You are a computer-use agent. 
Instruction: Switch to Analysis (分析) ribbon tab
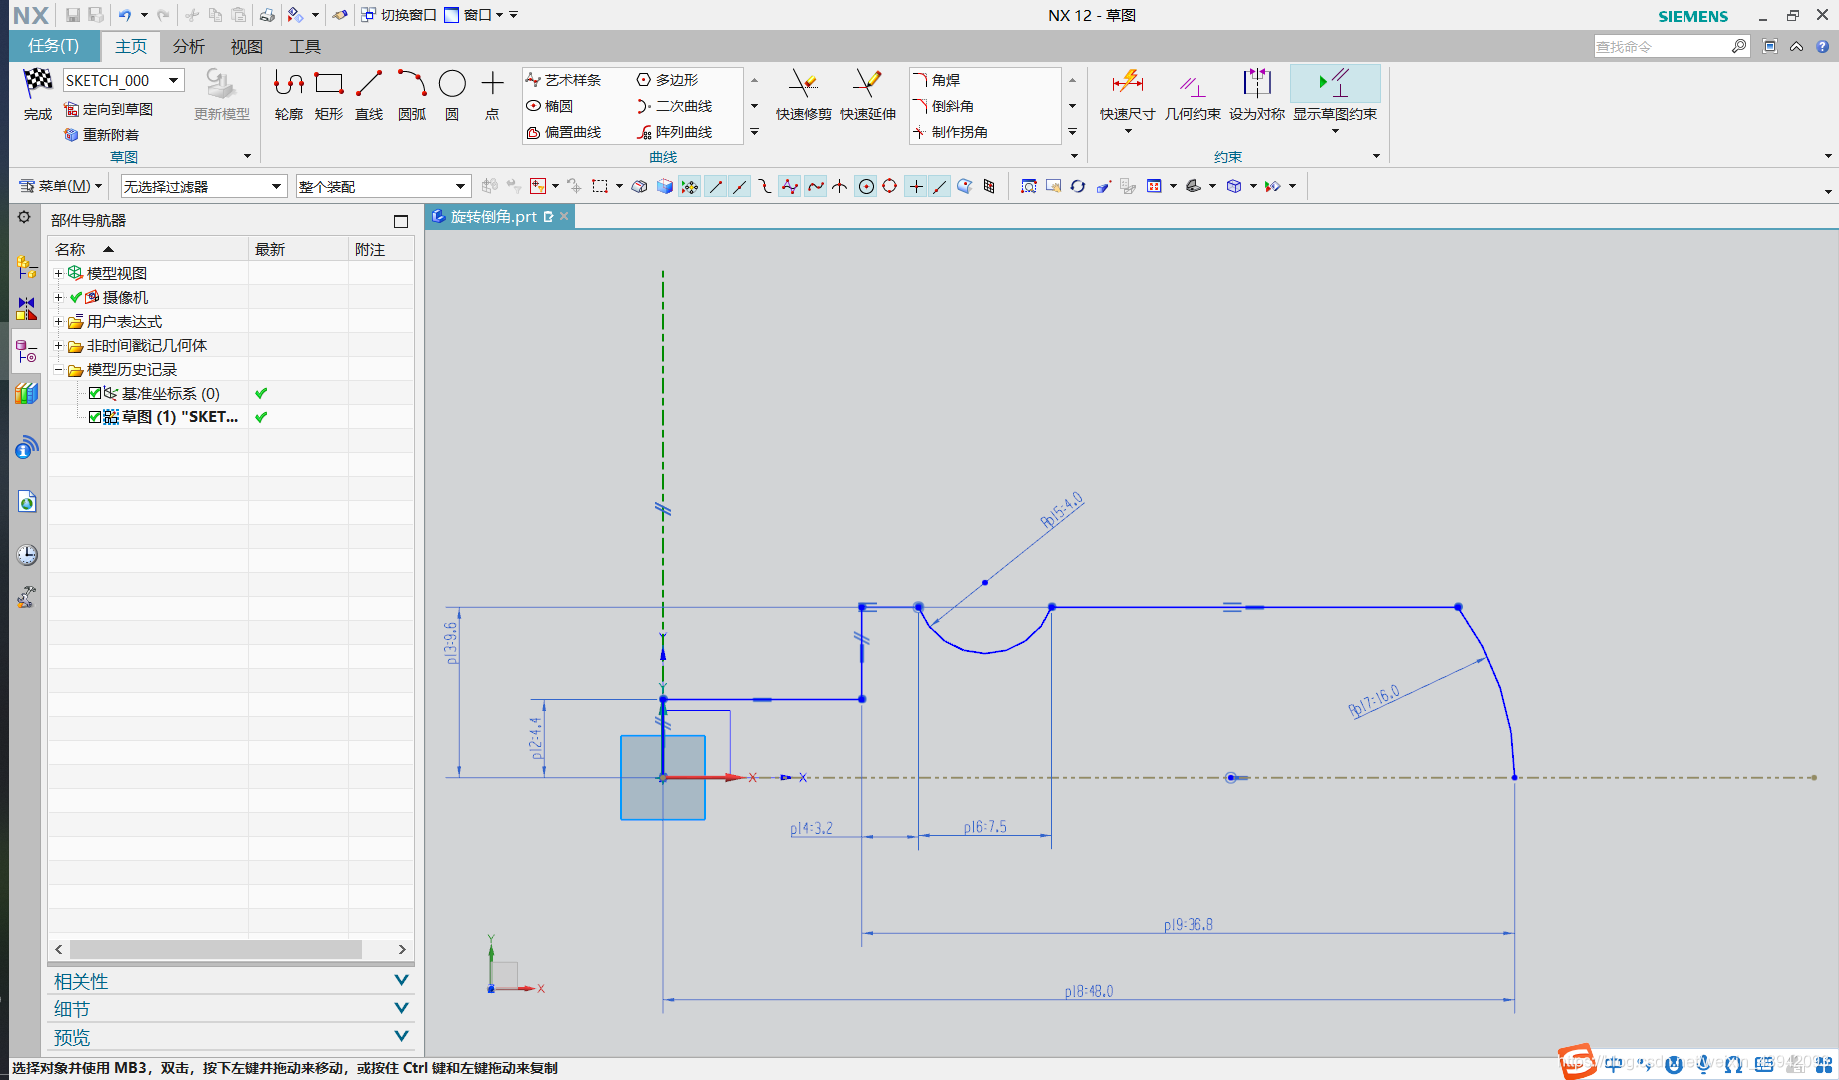tap(189, 46)
